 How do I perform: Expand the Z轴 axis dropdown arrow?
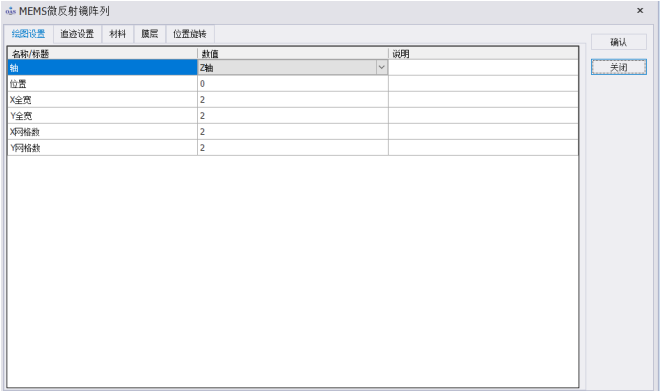point(381,67)
